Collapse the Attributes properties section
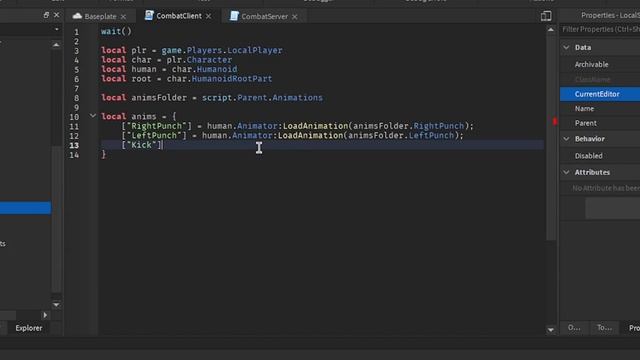Image resolution: width=640 pixels, height=360 pixels. tap(566, 172)
